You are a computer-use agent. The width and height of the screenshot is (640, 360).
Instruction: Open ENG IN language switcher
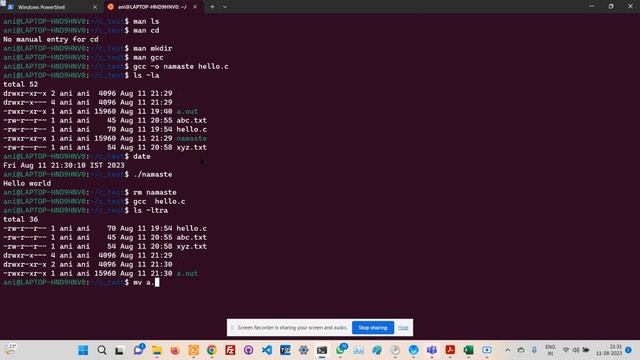coord(550,350)
